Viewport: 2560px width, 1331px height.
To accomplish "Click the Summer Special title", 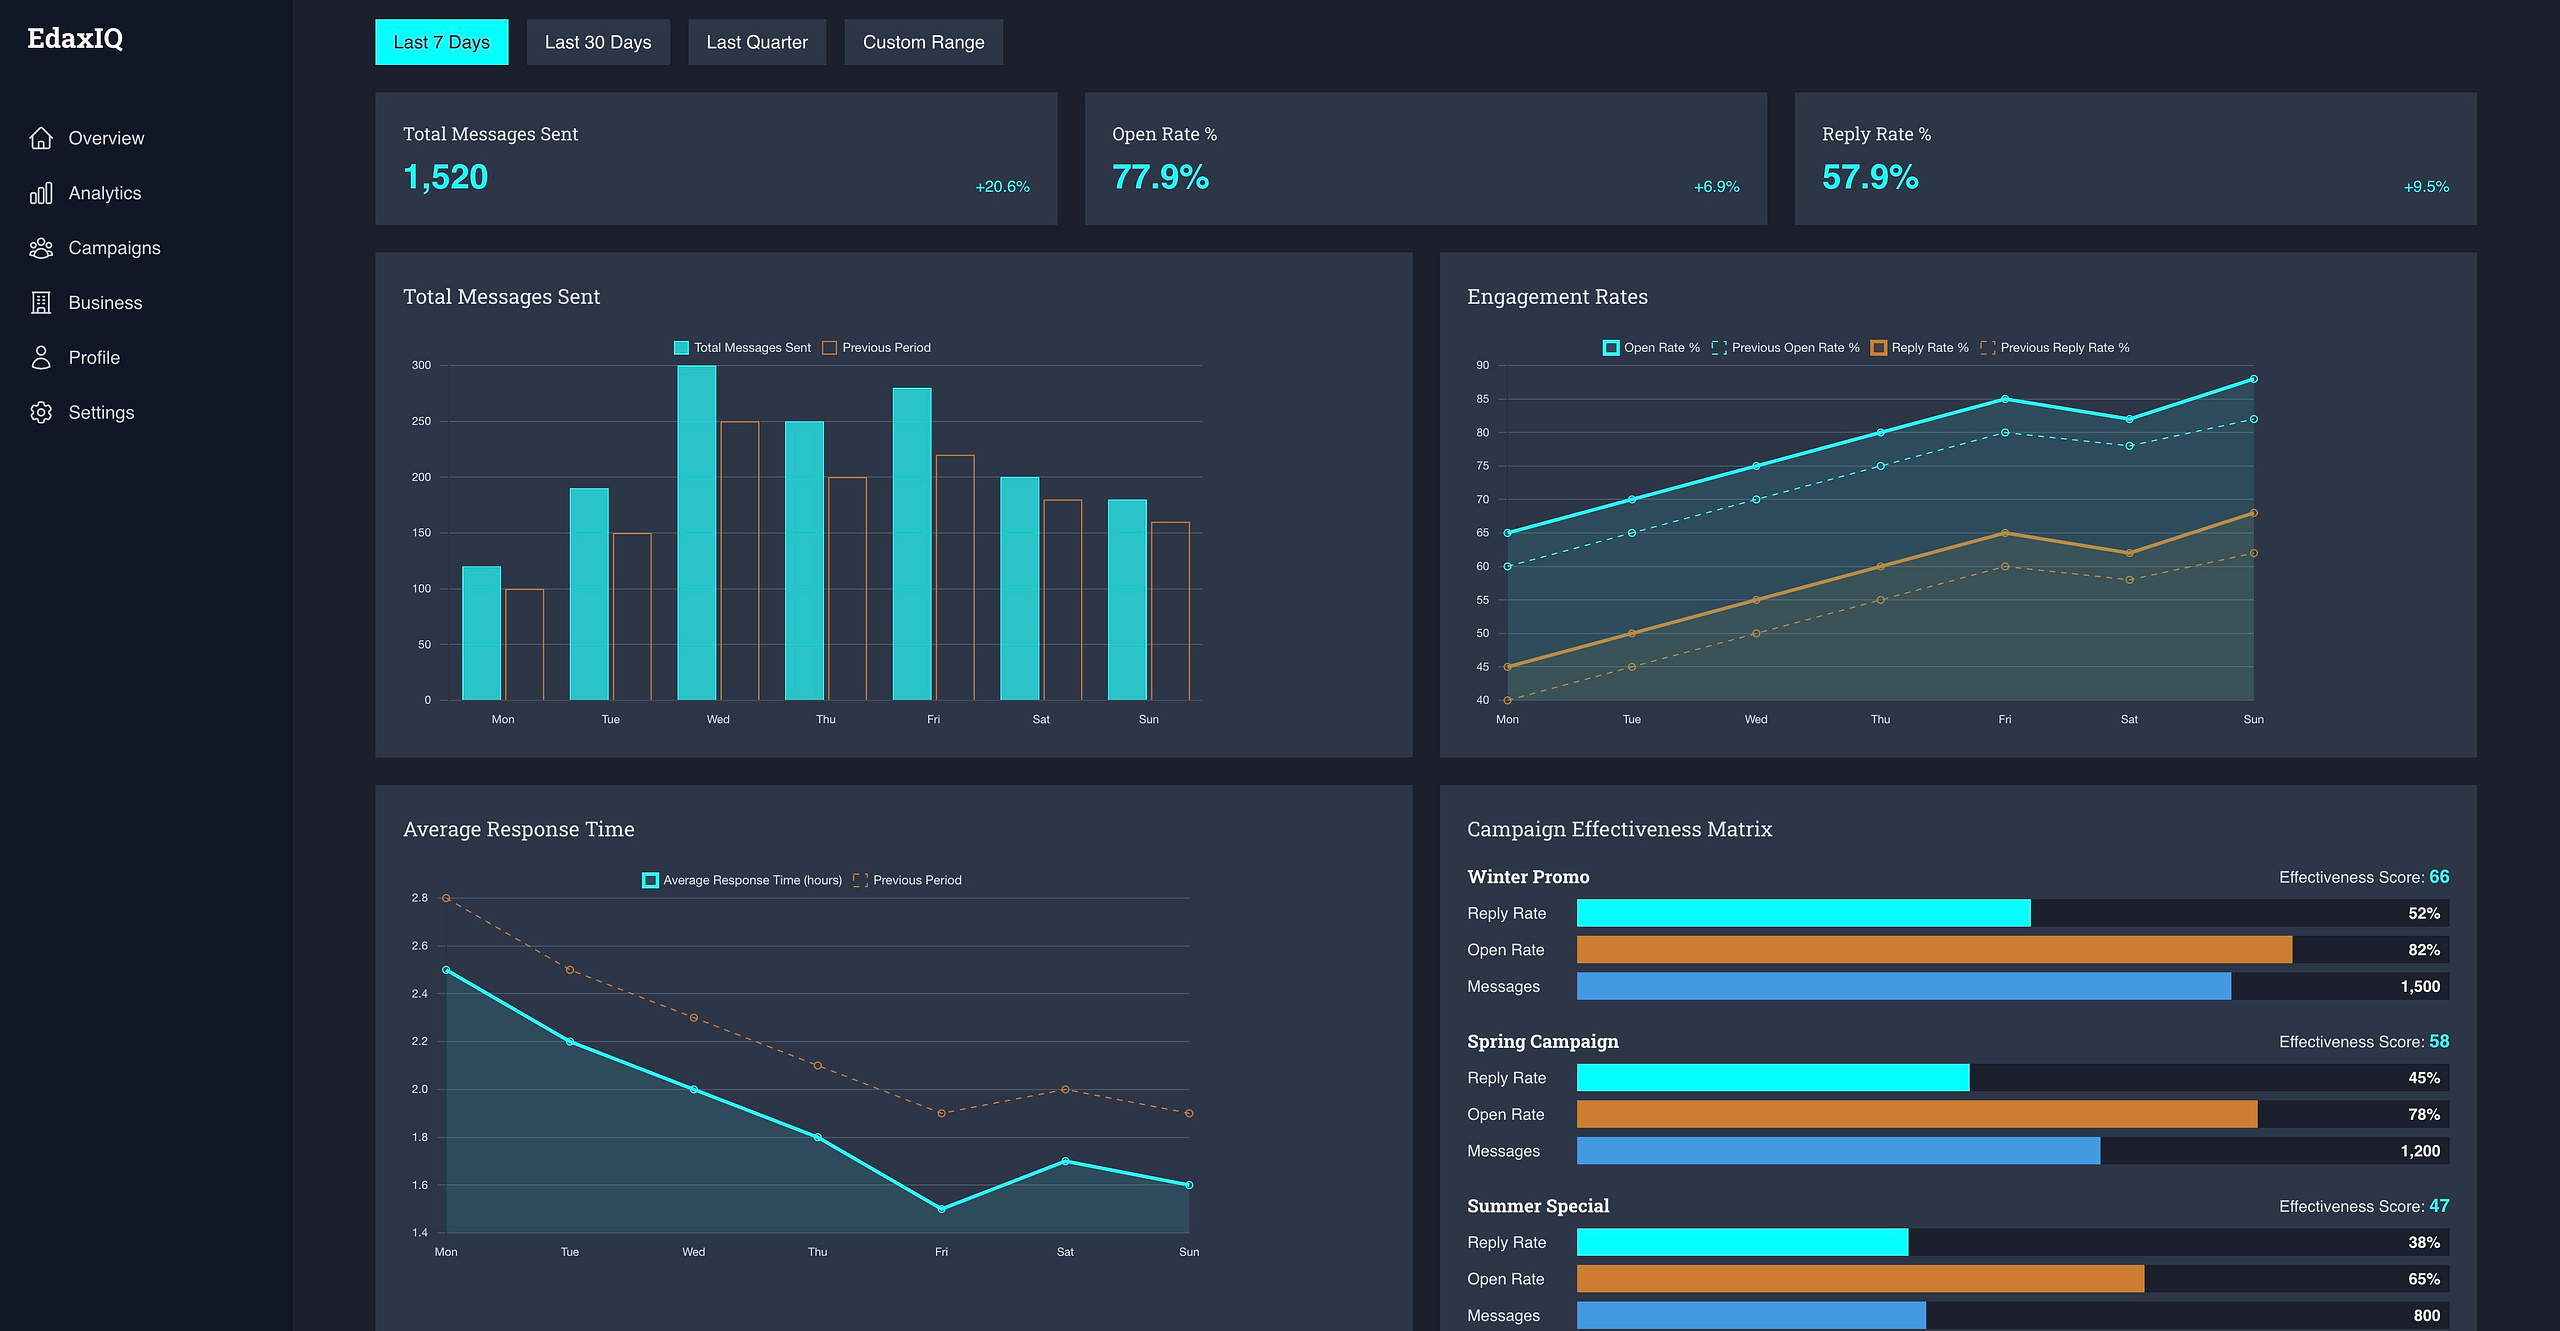I will (1538, 1206).
